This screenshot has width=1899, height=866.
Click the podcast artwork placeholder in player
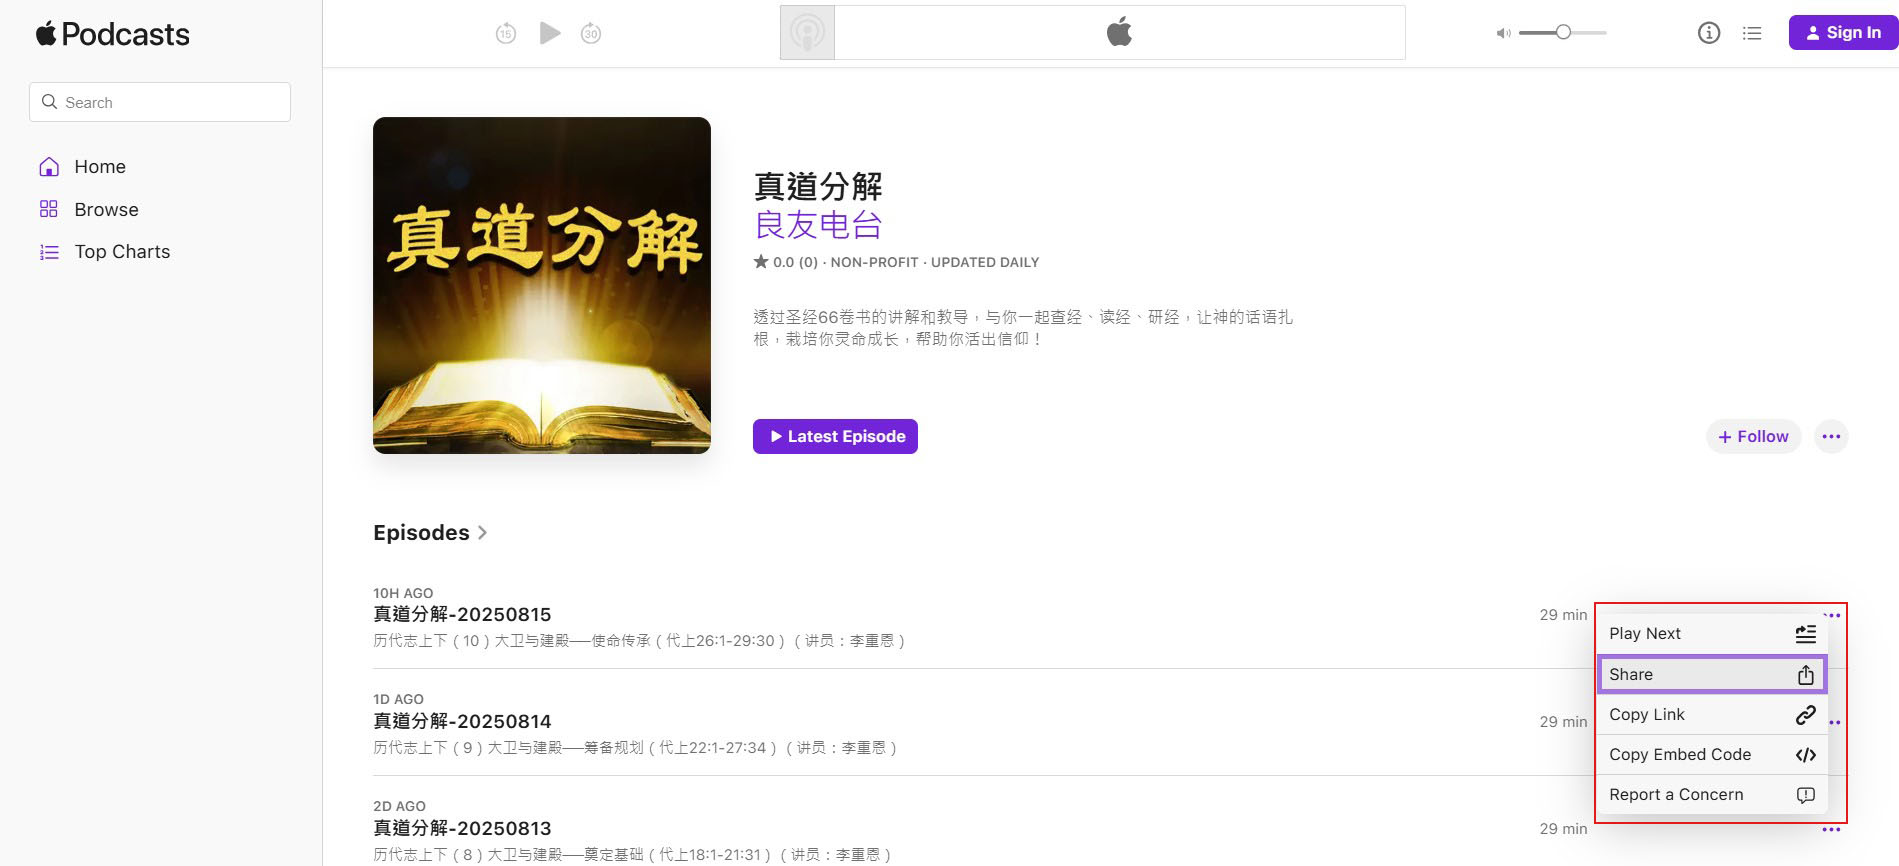[807, 32]
